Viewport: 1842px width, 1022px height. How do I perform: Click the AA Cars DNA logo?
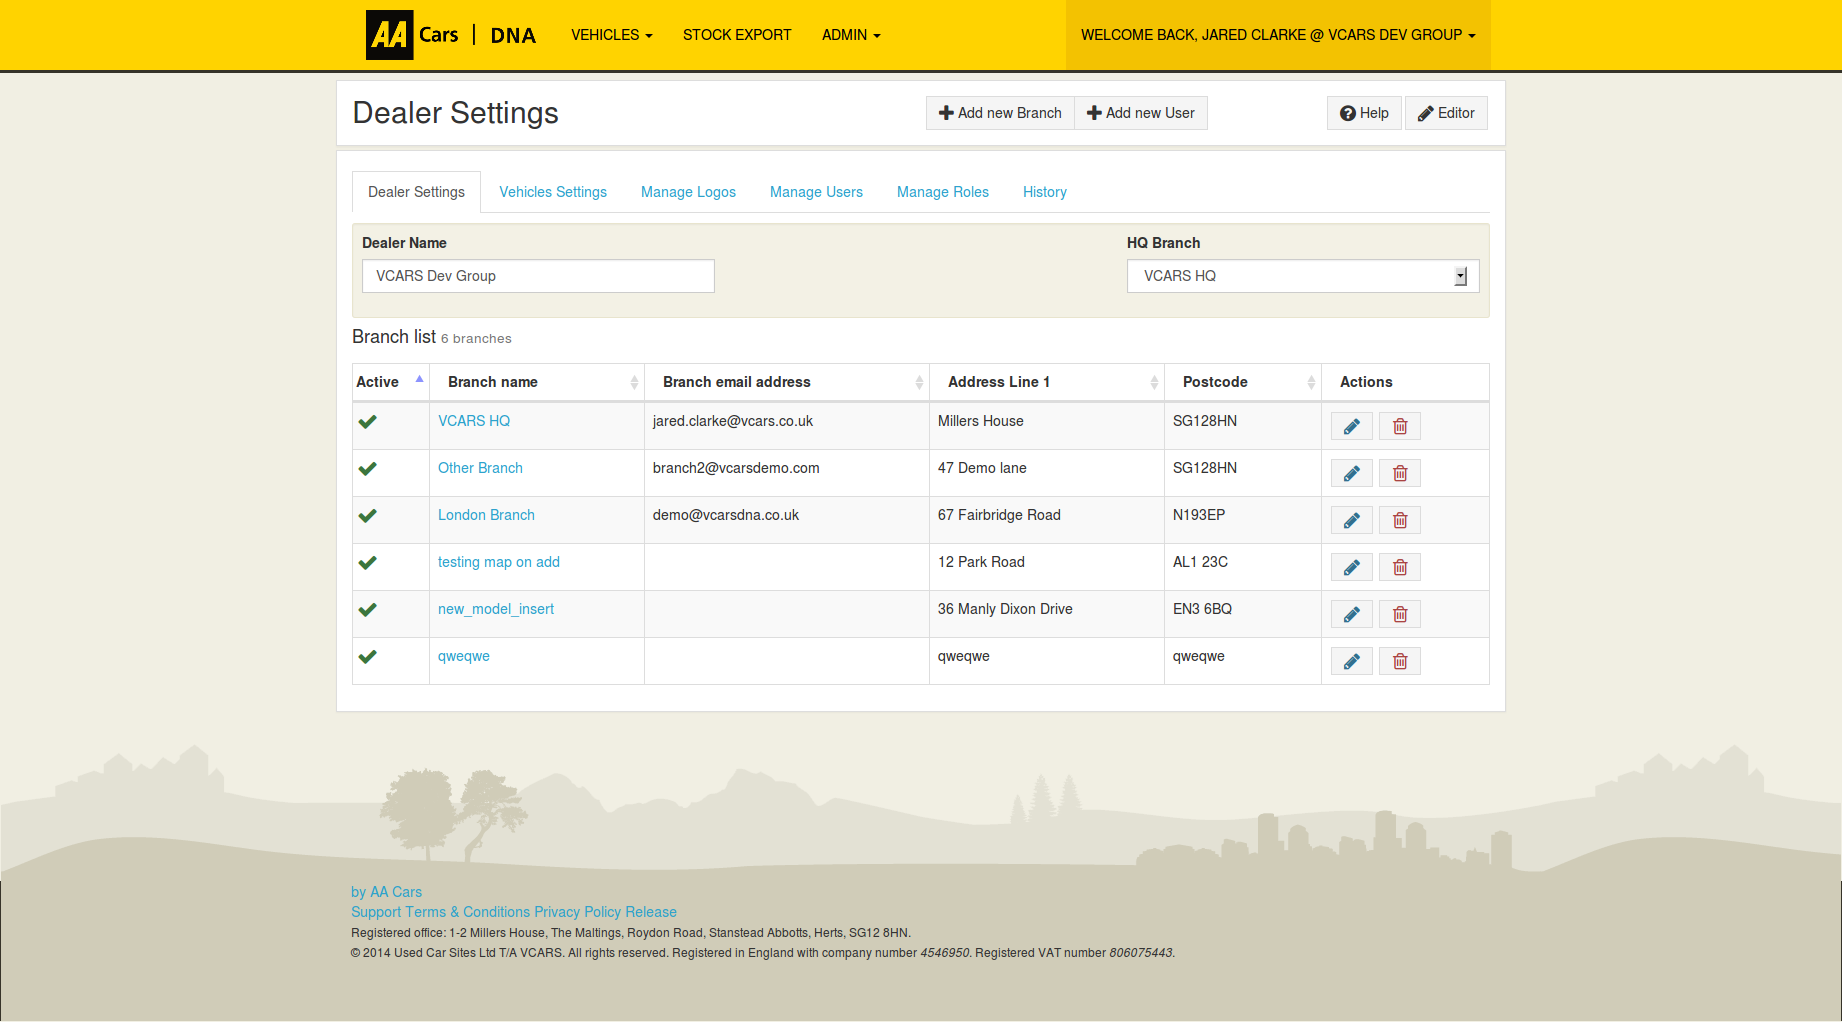(451, 34)
